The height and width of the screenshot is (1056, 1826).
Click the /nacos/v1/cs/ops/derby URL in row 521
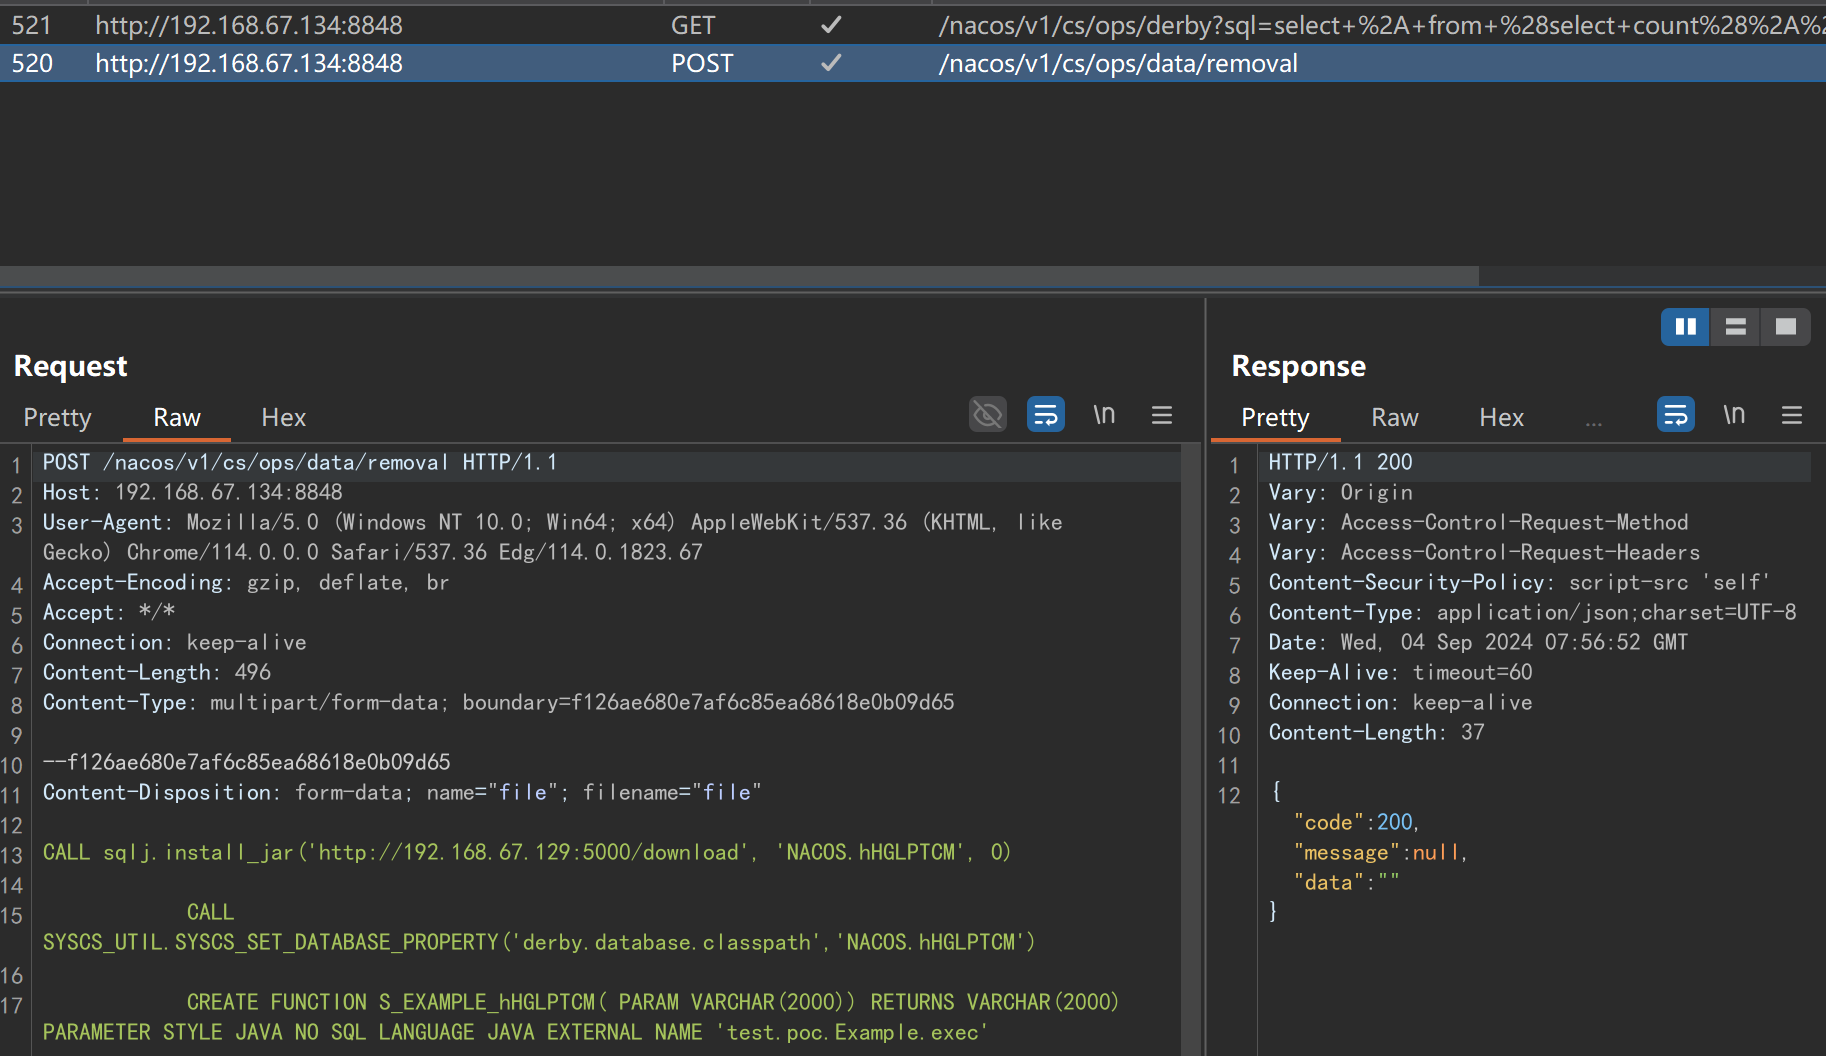1382,25
